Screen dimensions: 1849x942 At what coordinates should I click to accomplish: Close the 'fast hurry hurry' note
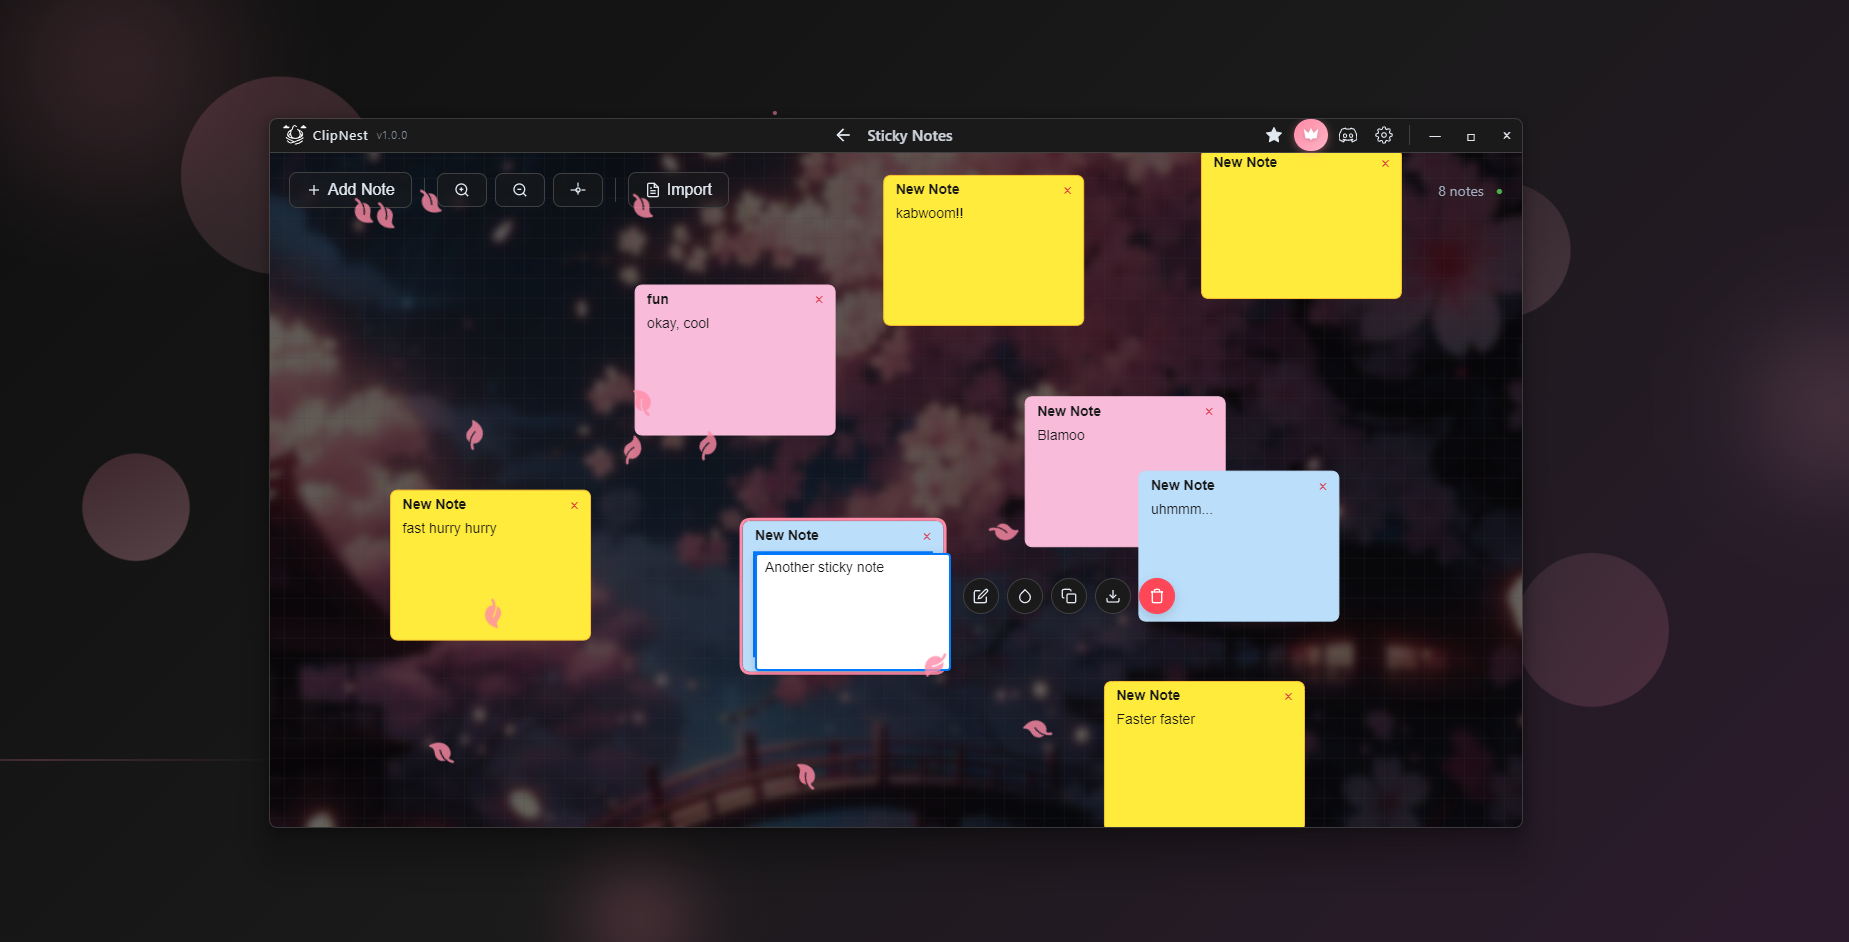click(x=574, y=505)
